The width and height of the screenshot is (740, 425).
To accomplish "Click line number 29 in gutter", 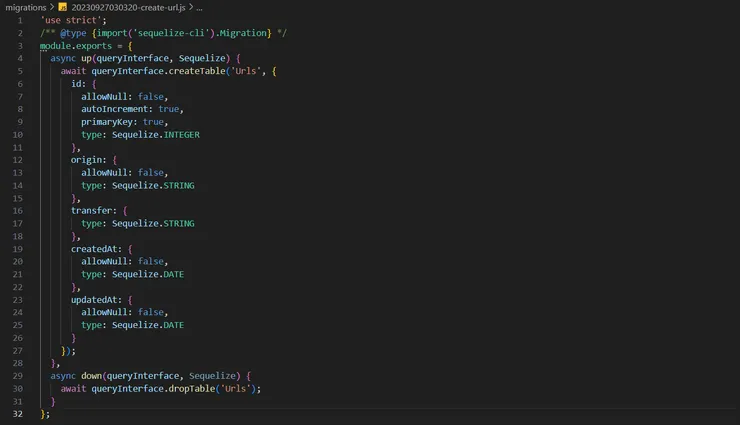I will coord(17,376).
